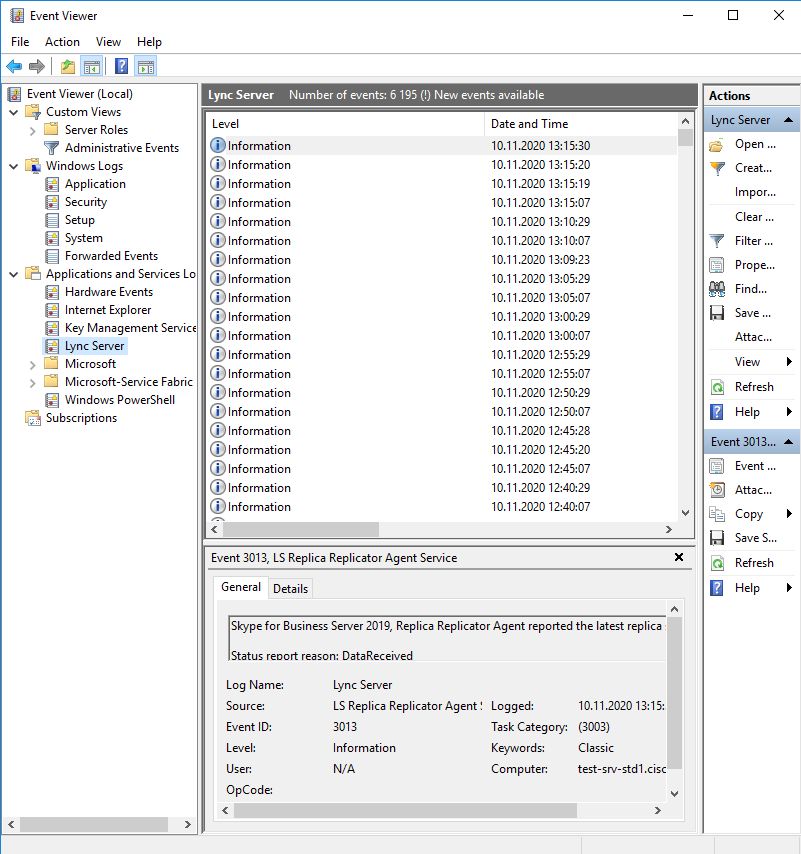Click the Administrative Events filter icon
The image size is (801, 854).
click(52, 148)
